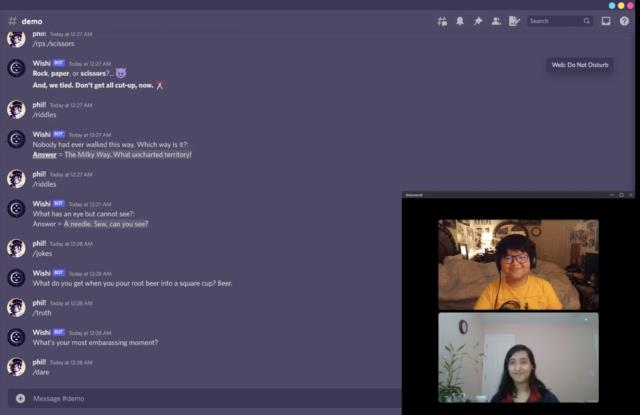Click phil's avatar beside the /dare message
The width and height of the screenshot is (640, 415).
(x=16, y=367)
